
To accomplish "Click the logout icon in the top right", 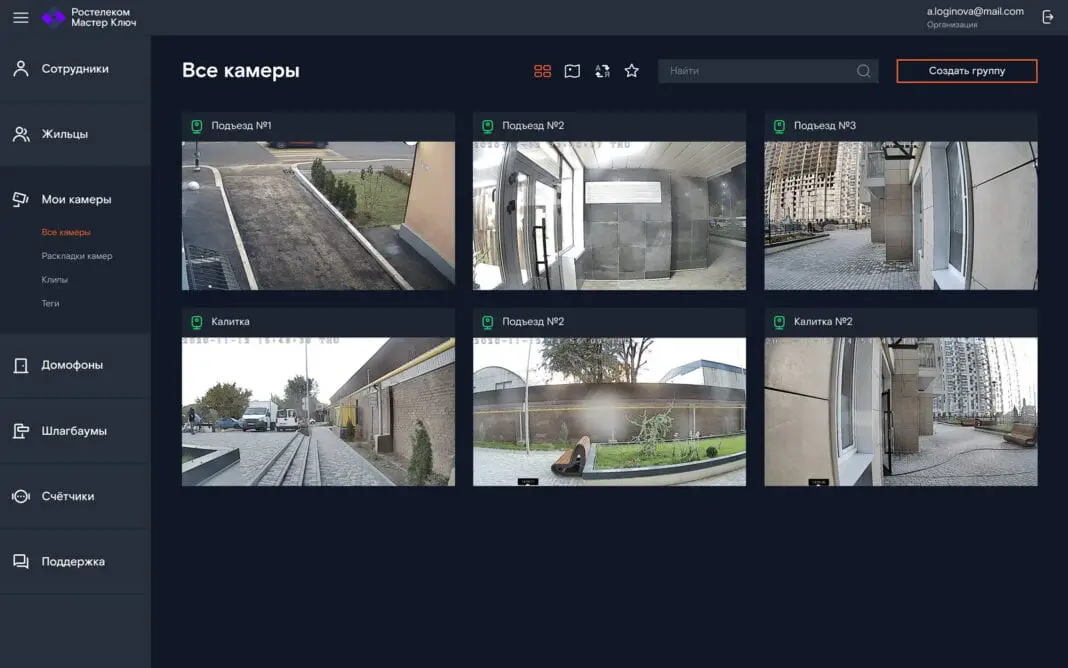I will pyautogui.click(x=1047, y=17).
